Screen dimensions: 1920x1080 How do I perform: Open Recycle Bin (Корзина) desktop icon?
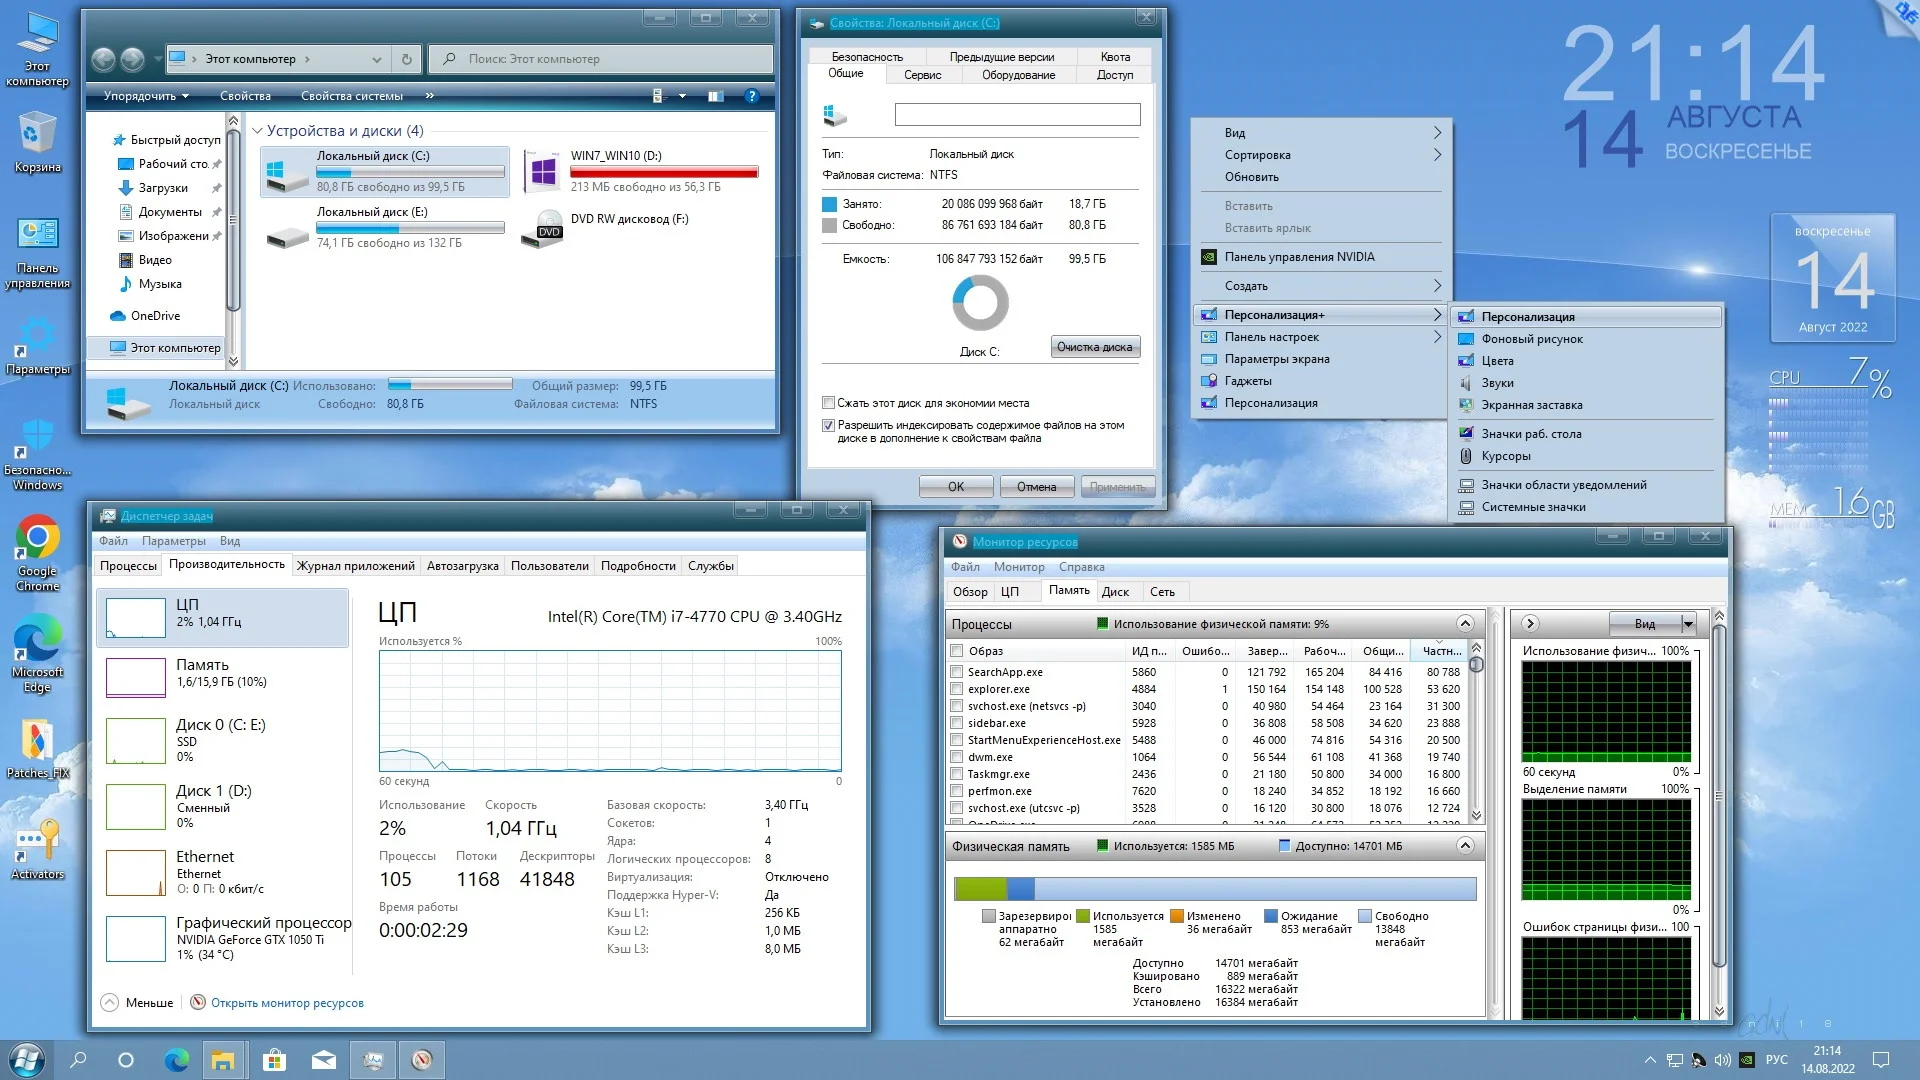37,134
